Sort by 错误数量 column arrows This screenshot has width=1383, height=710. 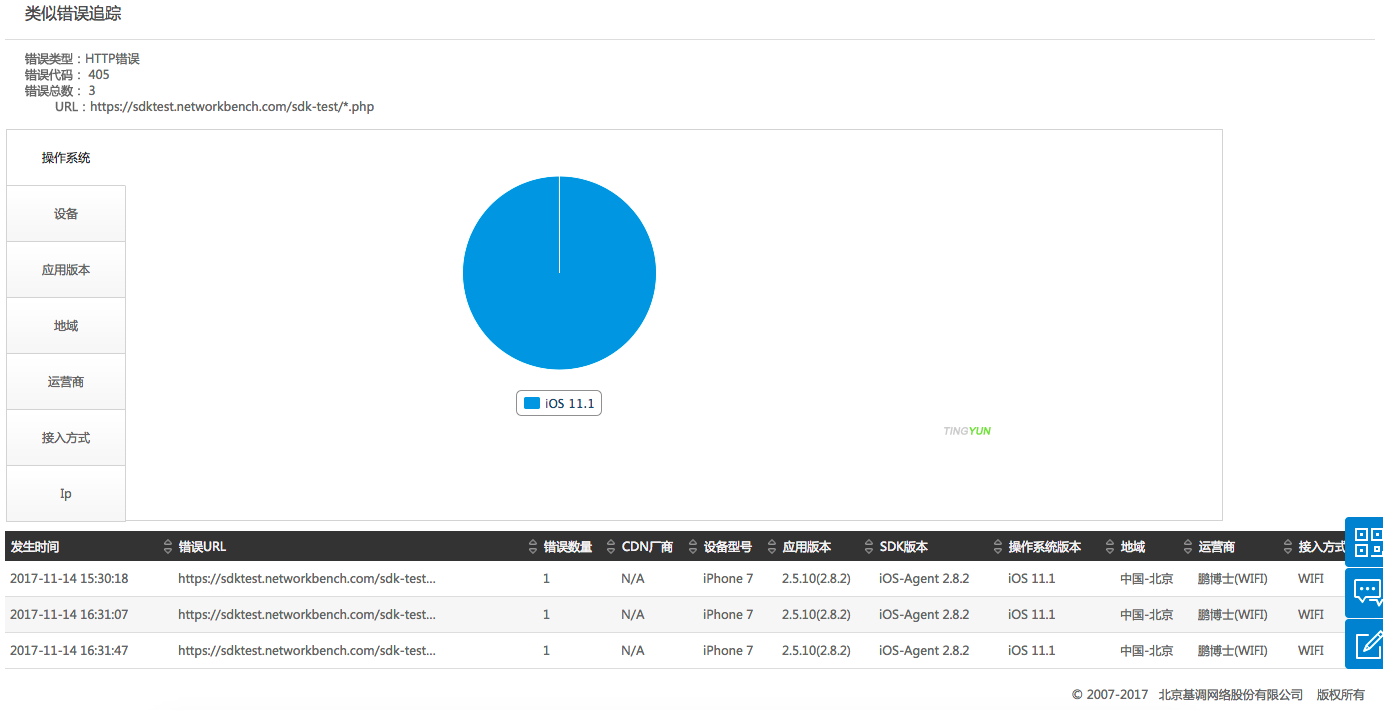coord(610,547)
